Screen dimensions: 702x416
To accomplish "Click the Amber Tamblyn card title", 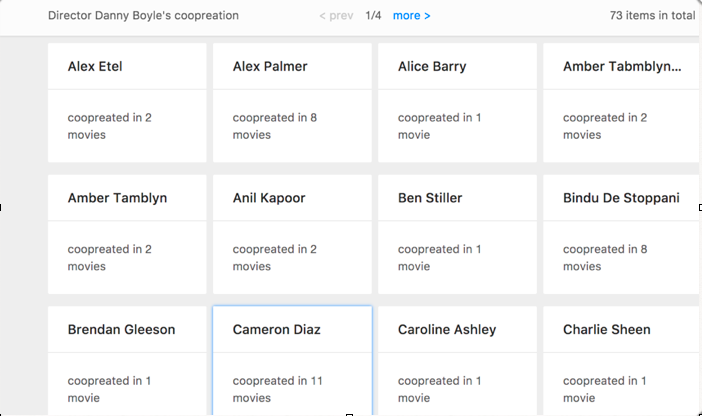I will pyautogui.click(x=117, y=198).
